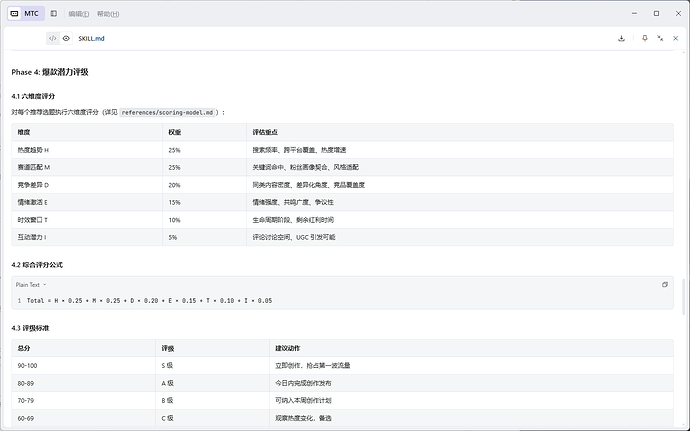Image resolution: width=690 pixels, height=431 pixels.
Task: Click the C 级 rating cell
Action: coord(213,418)
